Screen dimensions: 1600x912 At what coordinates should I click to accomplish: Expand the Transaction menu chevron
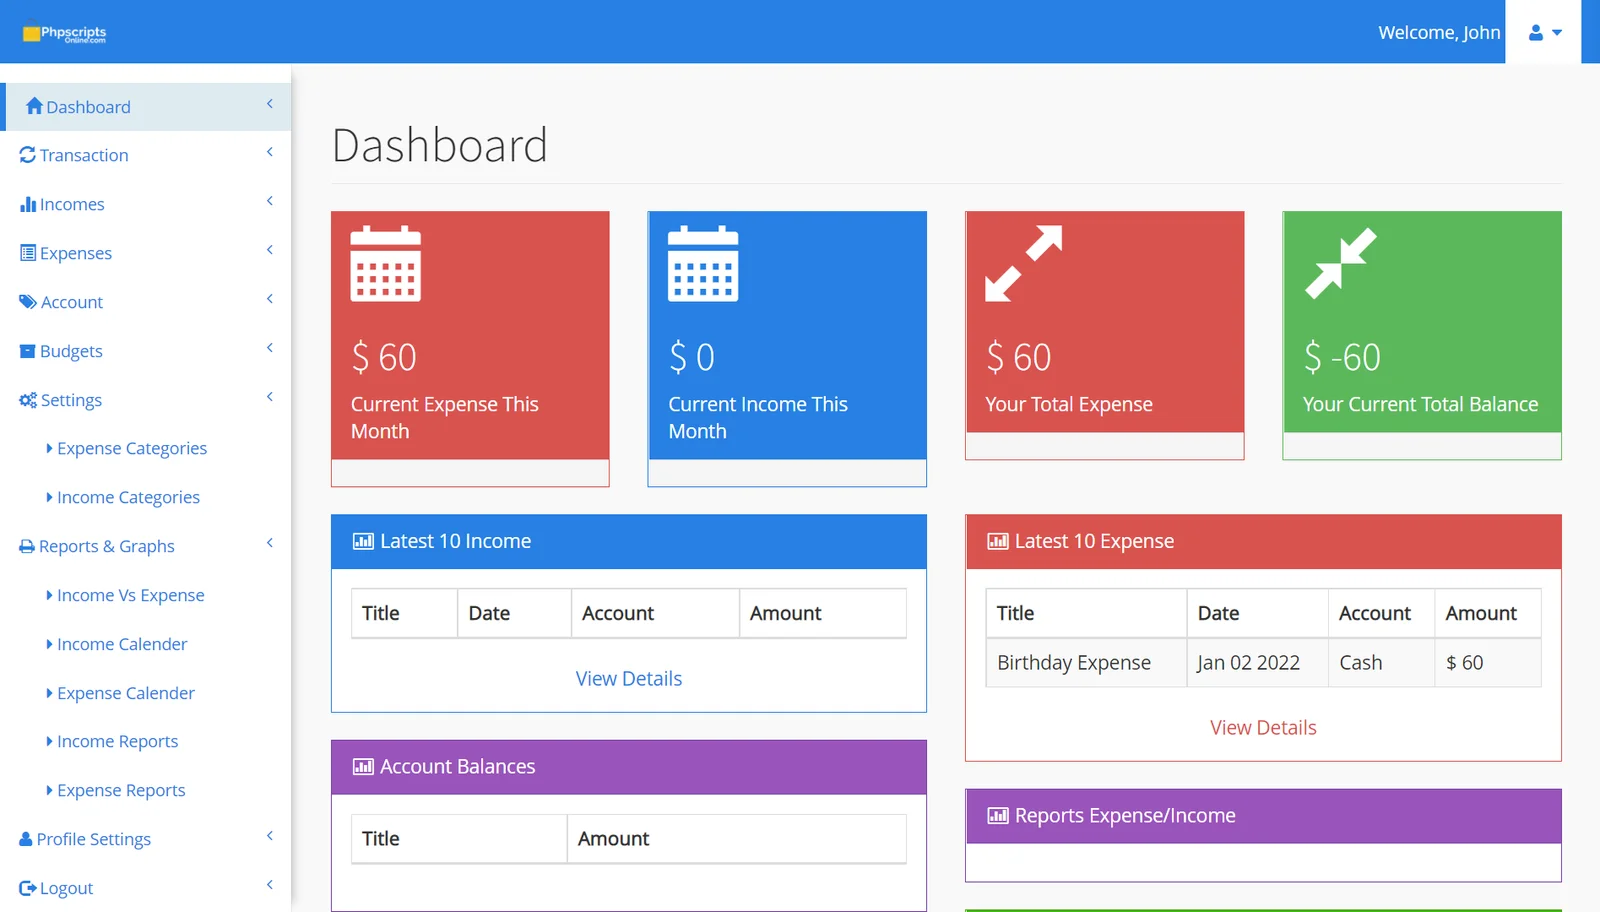(x=270, y=152)
